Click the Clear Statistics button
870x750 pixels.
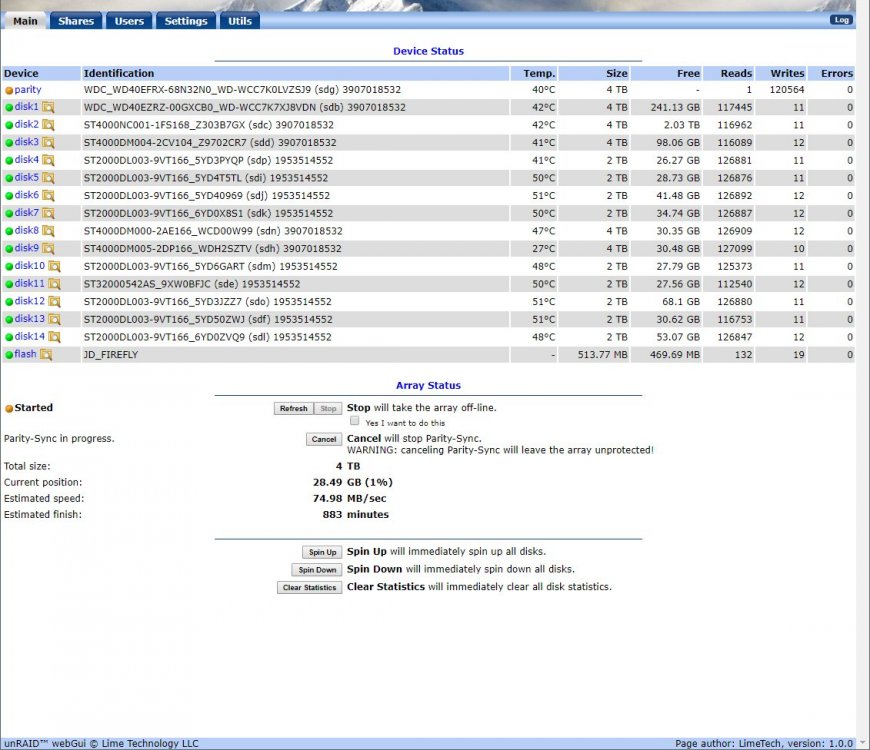tap(310, 587)
